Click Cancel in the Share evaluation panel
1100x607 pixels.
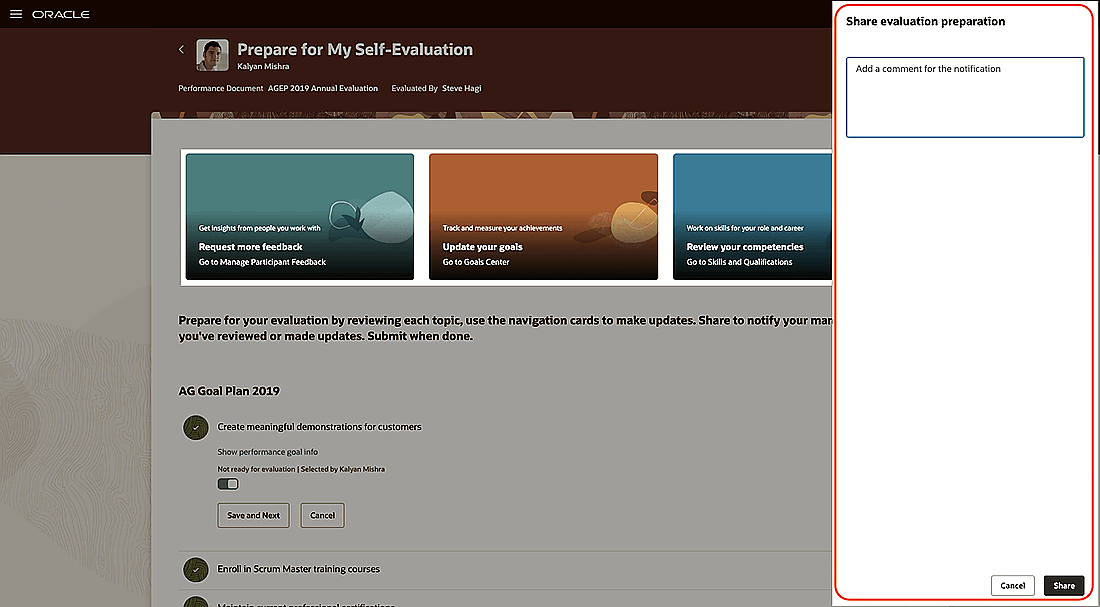tap(1012, 585)
